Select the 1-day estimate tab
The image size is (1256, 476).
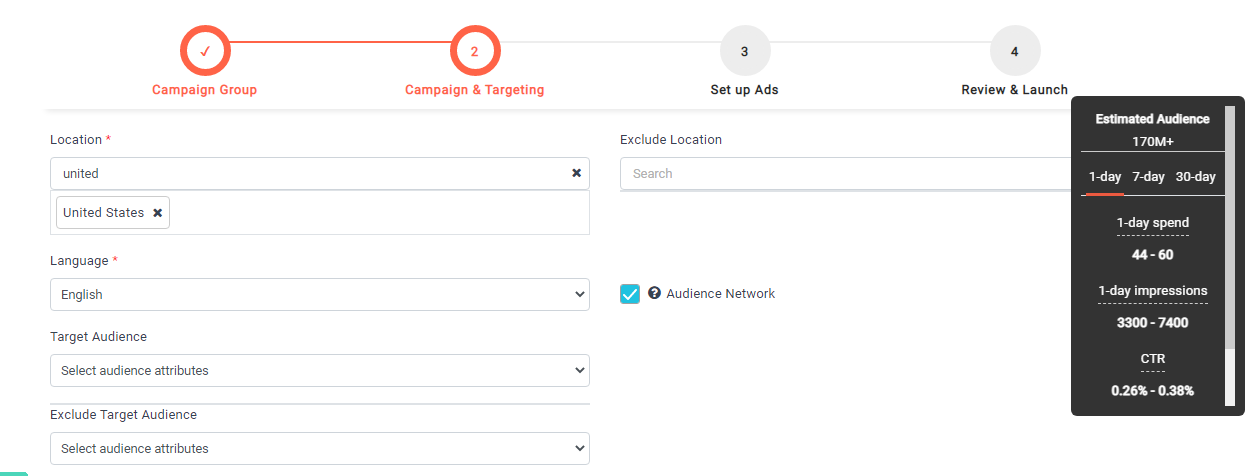[1105, 177]
